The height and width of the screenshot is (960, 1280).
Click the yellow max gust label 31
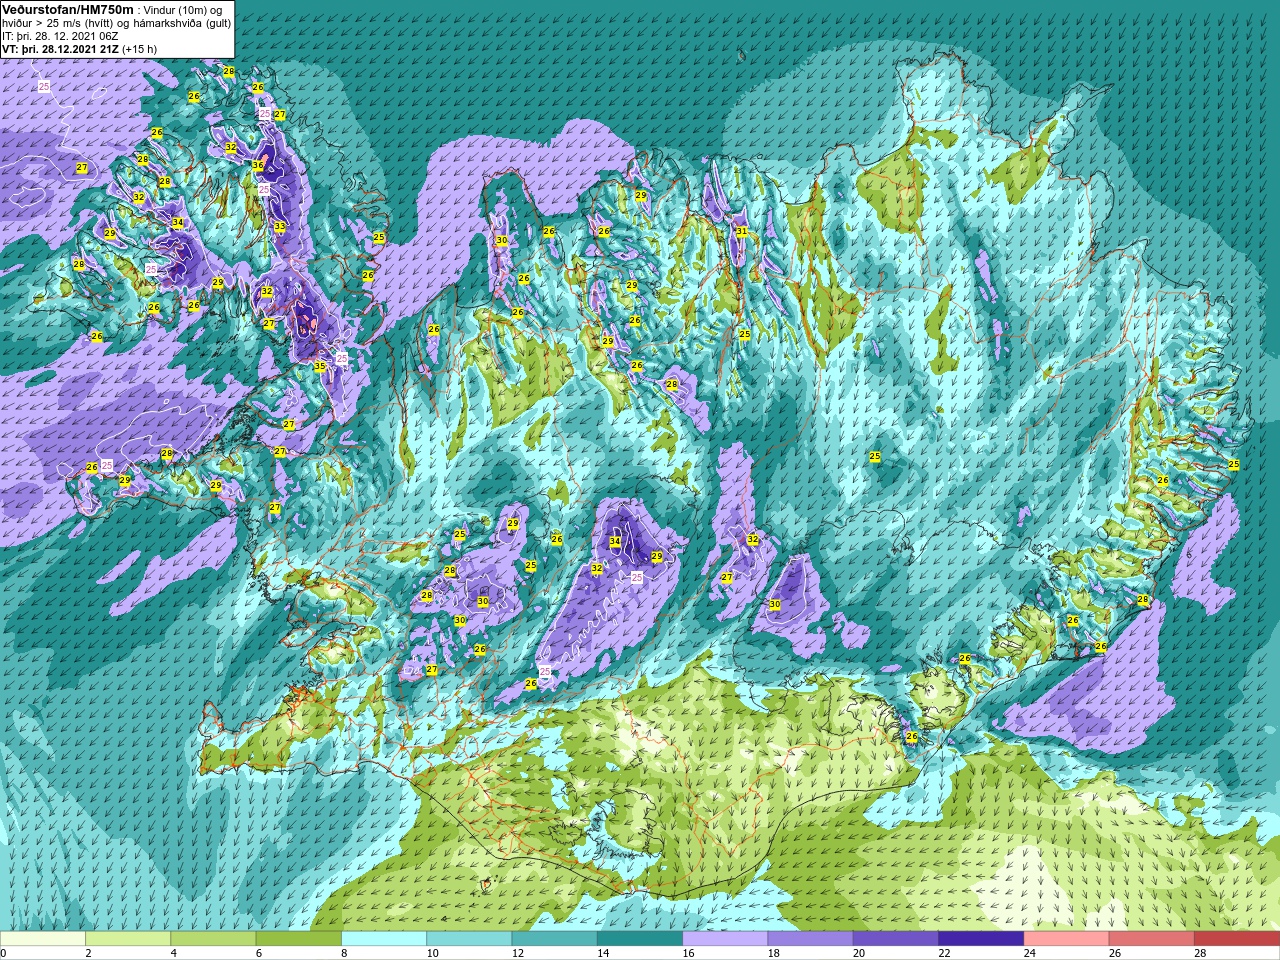coord(741,232)
